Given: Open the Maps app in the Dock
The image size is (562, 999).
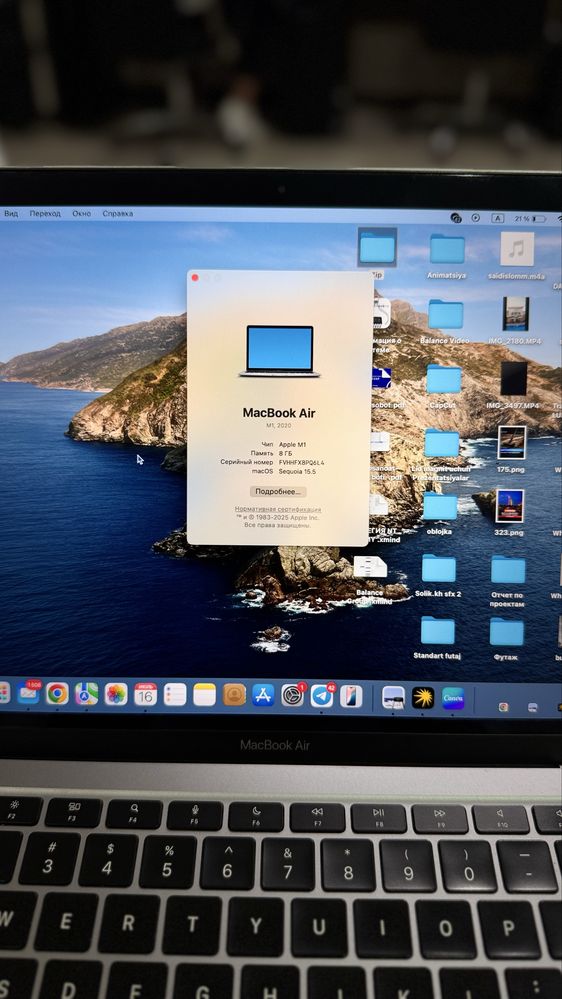Looking at the screenshot, I should coord(87,694).
